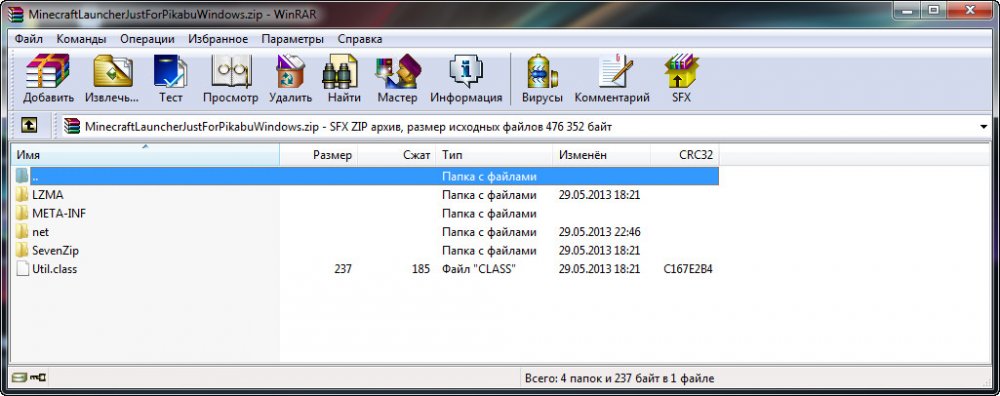The image size is (1000, 396).
Task: Open the address bar dropdown arrow
Action: 984,127
